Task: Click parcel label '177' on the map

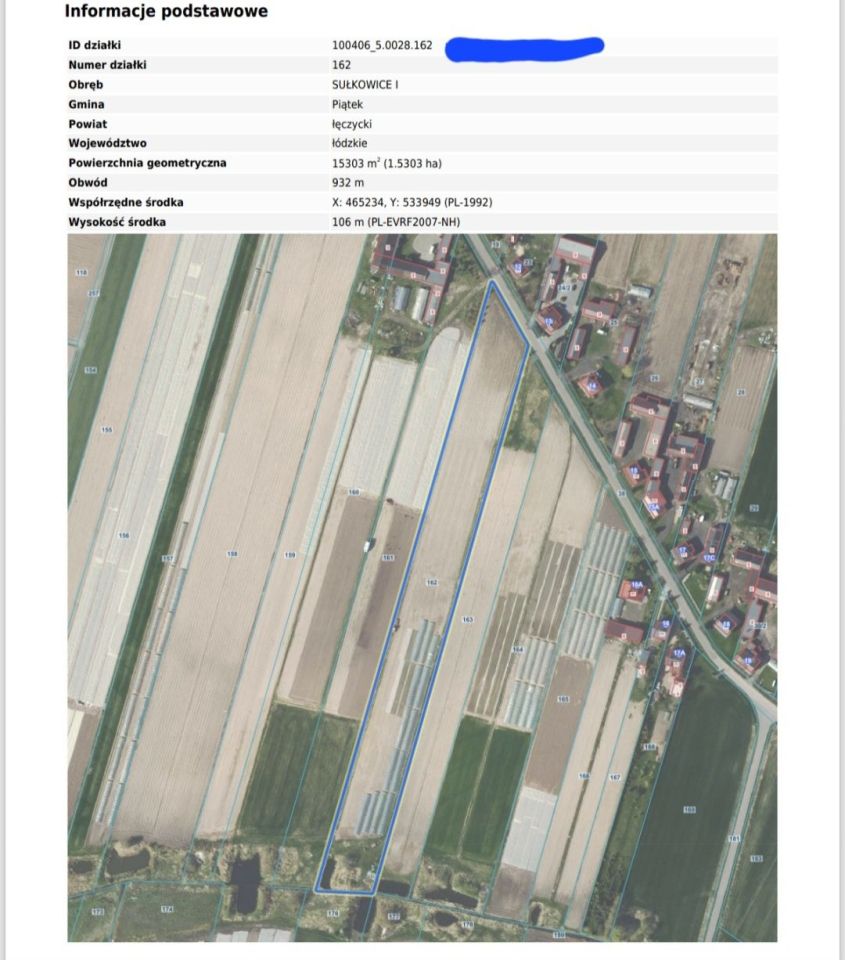Action: 394,917
